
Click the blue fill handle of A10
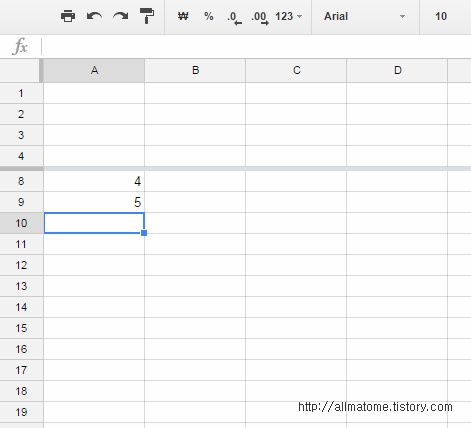point(144,233)
